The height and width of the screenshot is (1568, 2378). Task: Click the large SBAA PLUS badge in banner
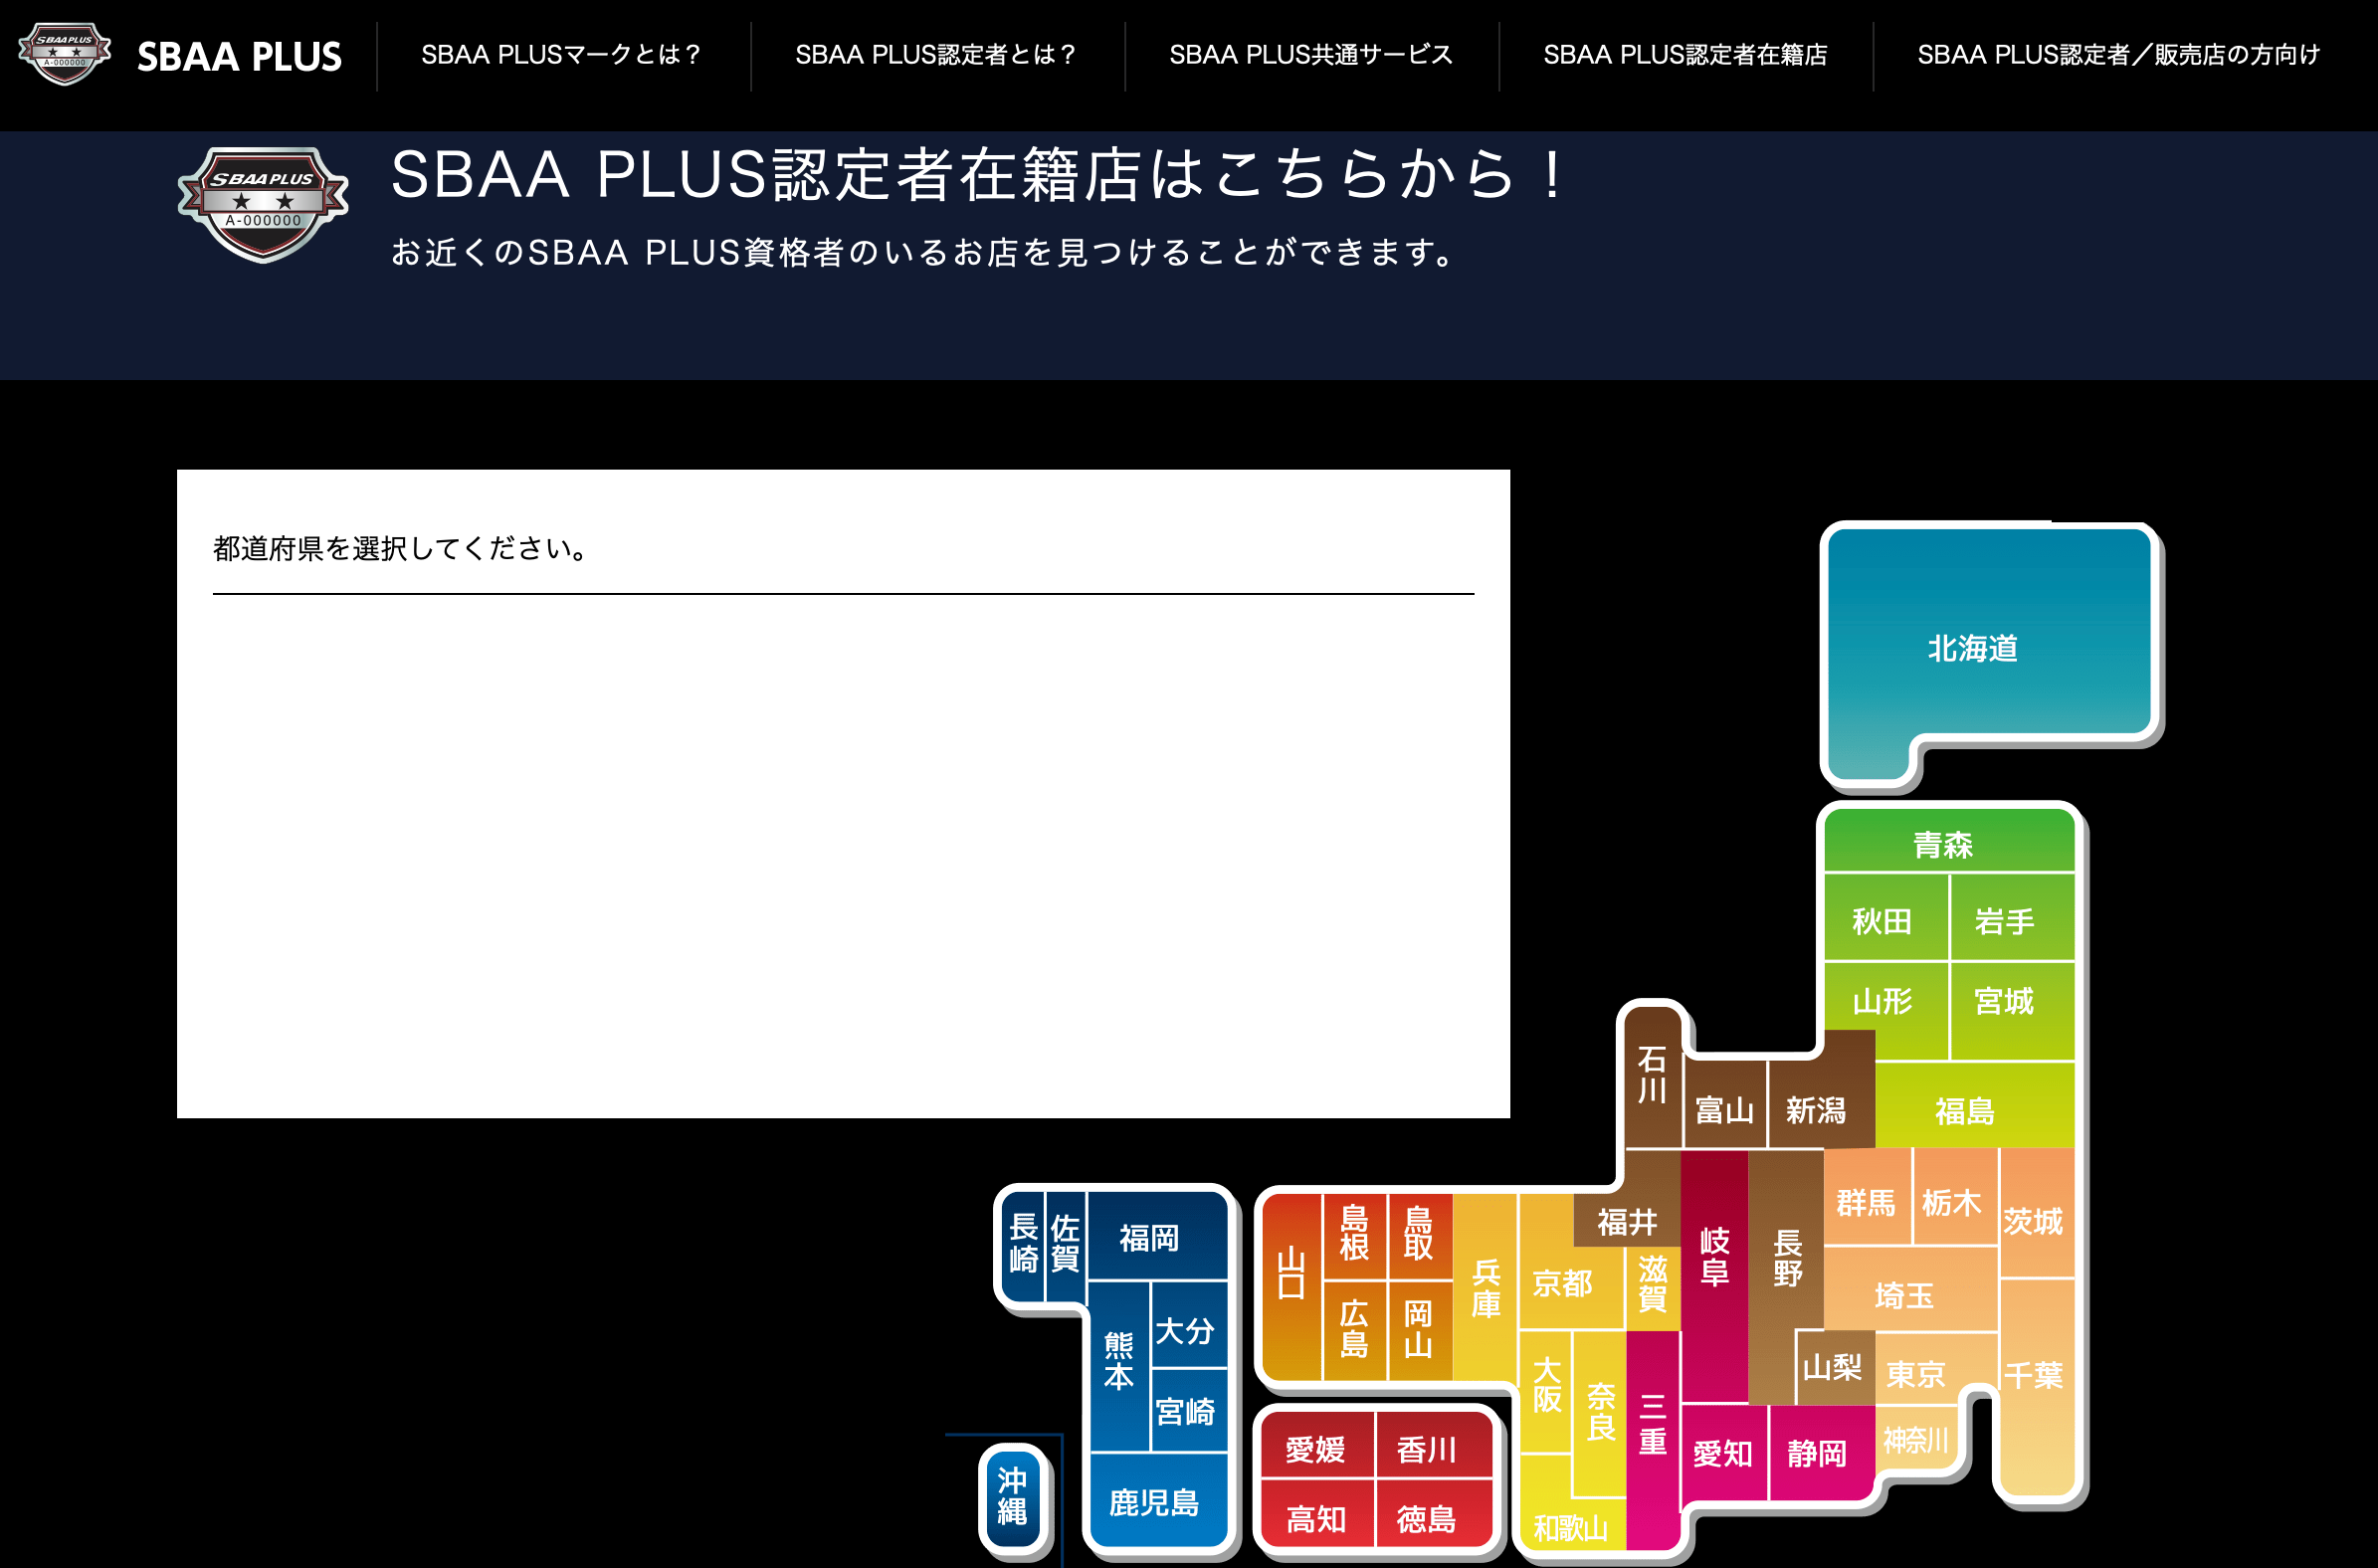tap(263, 204)
